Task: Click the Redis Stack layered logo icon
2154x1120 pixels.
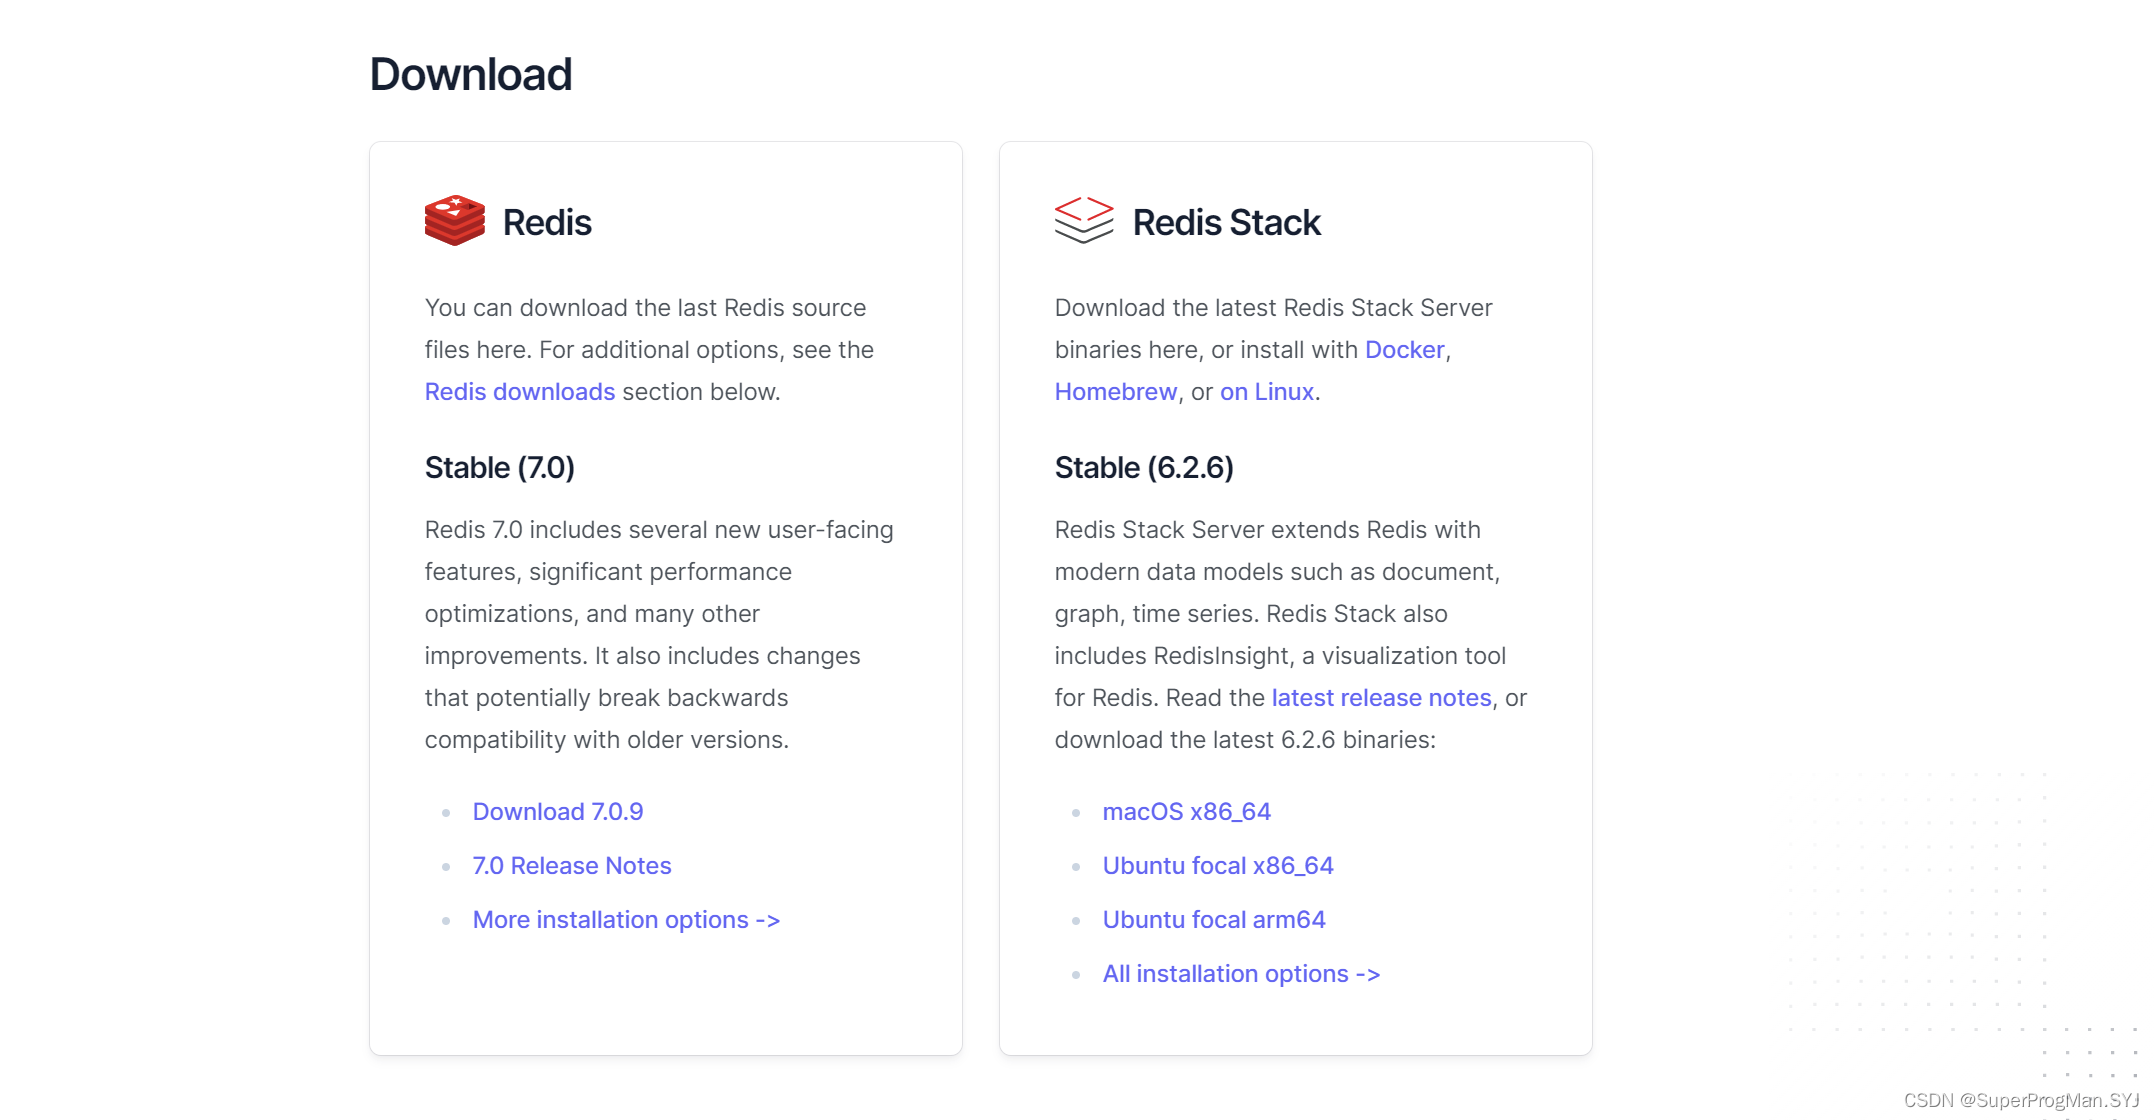Action: click(1084, 221)
